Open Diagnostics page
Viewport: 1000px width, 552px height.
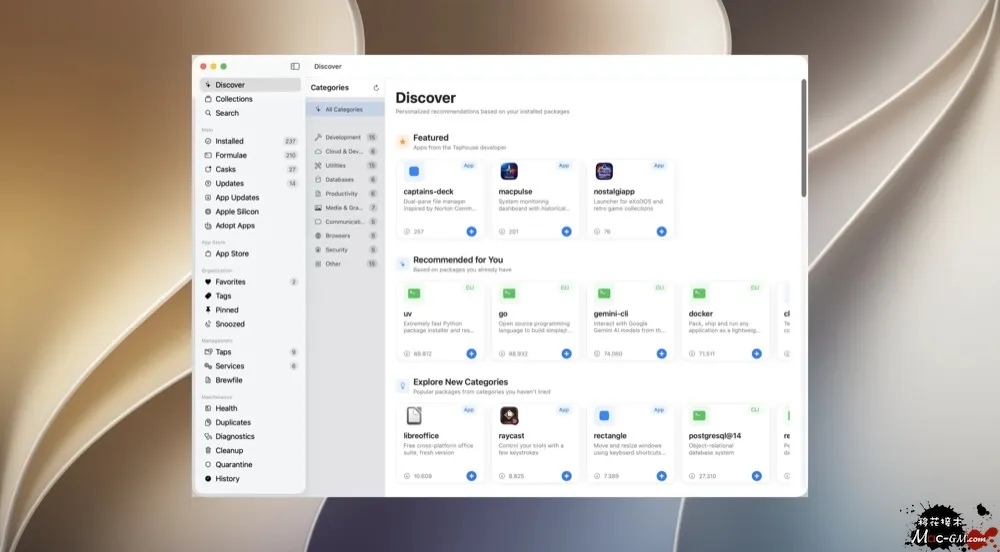pyautogui.click(x=250, y=436)
